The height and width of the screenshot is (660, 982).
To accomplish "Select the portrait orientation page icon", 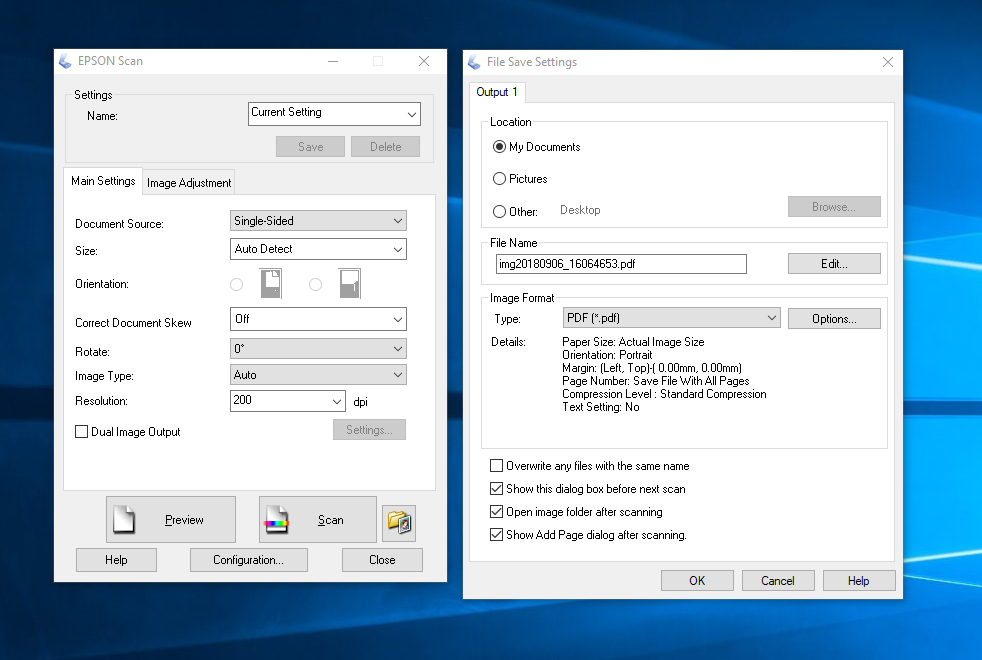I will [271, 284].
